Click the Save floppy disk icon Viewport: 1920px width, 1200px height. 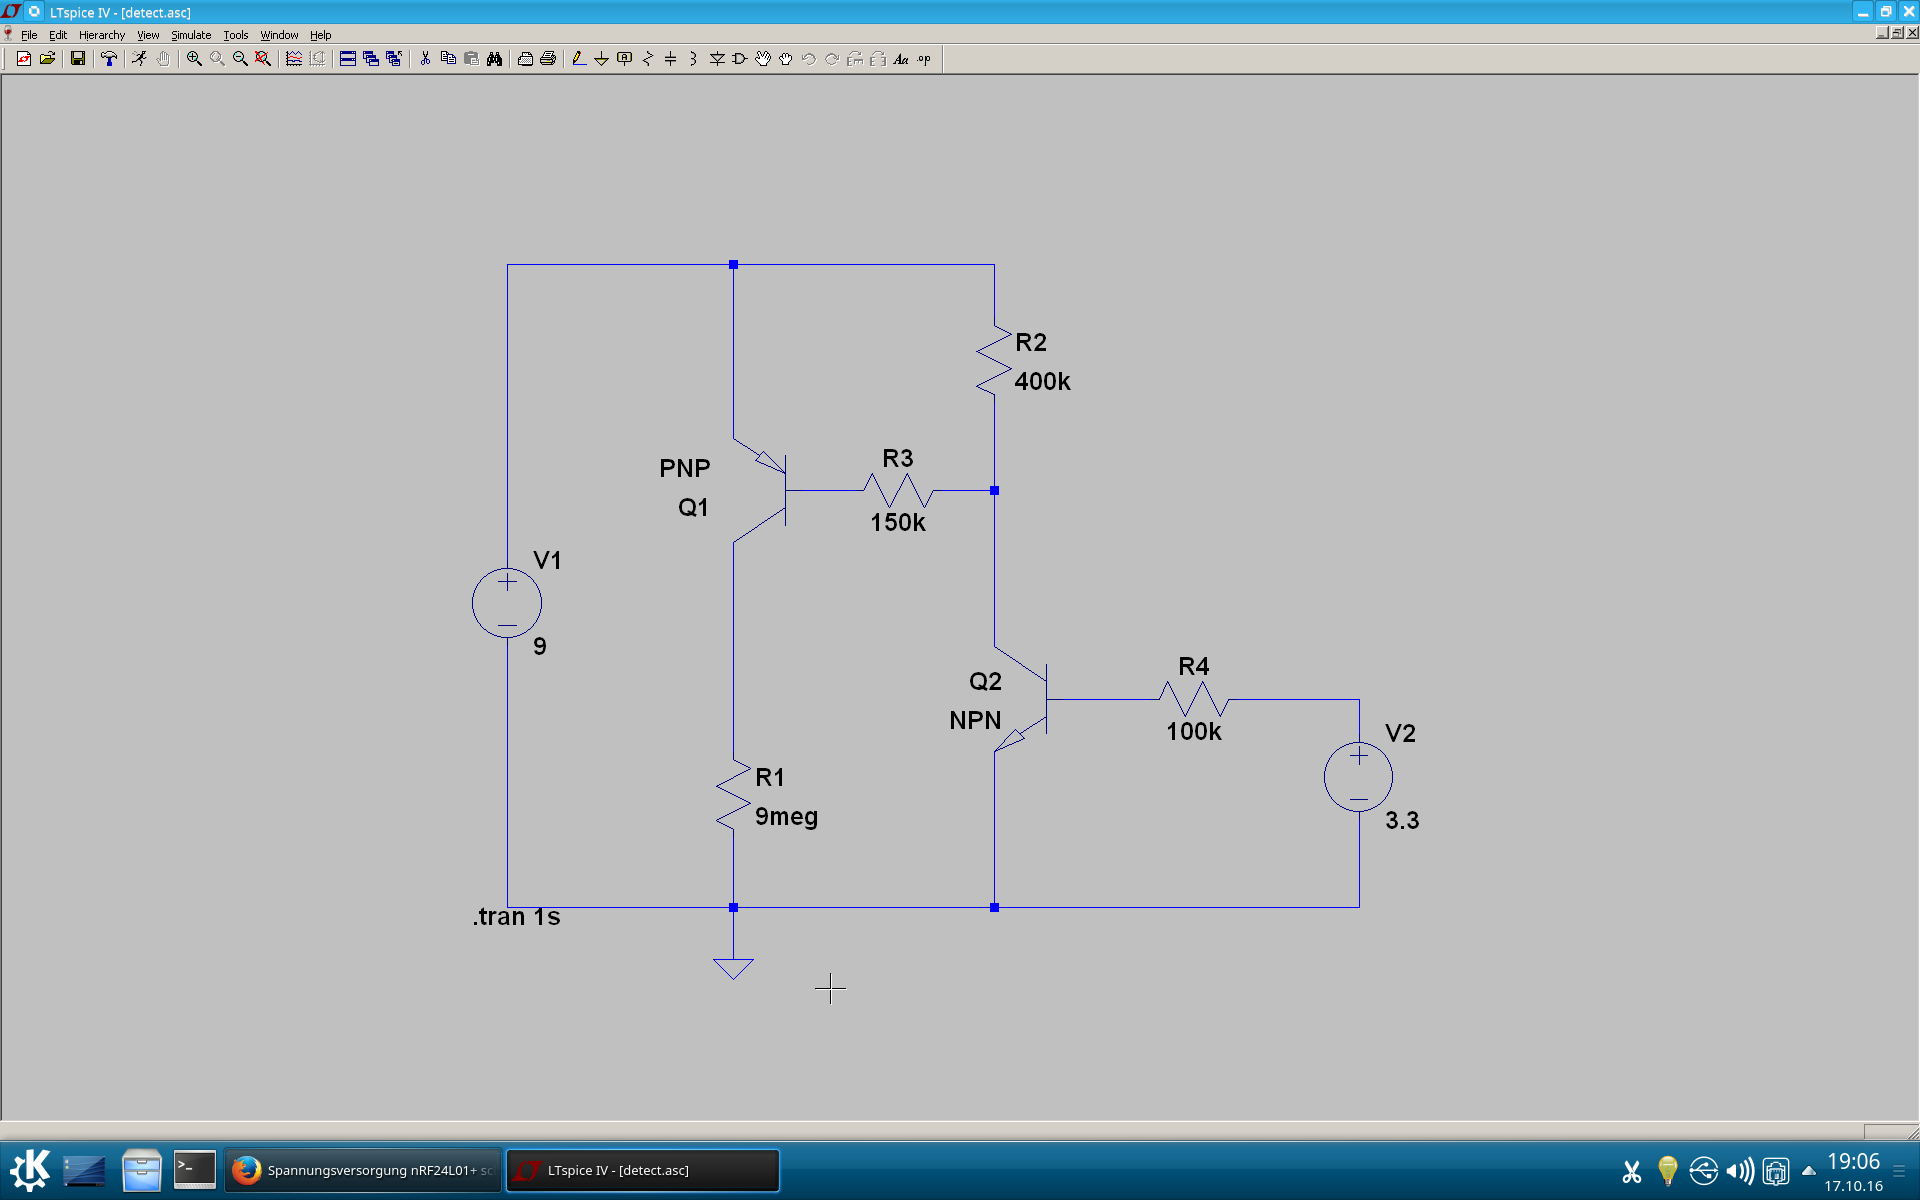[77, 59]
